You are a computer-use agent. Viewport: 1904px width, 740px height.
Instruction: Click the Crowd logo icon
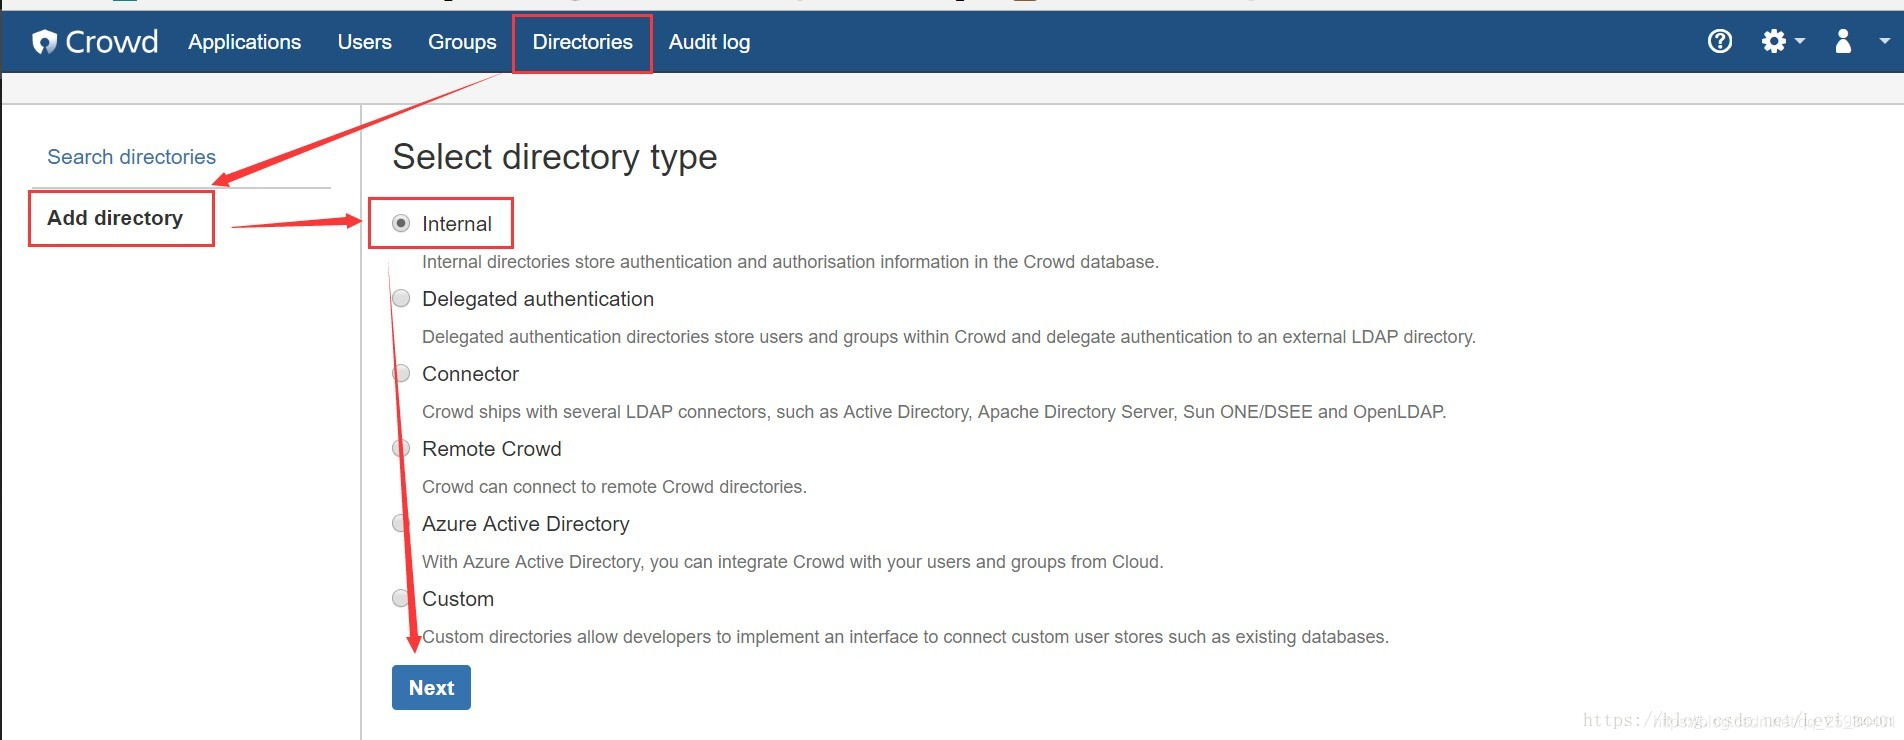(x=44, y=41)
